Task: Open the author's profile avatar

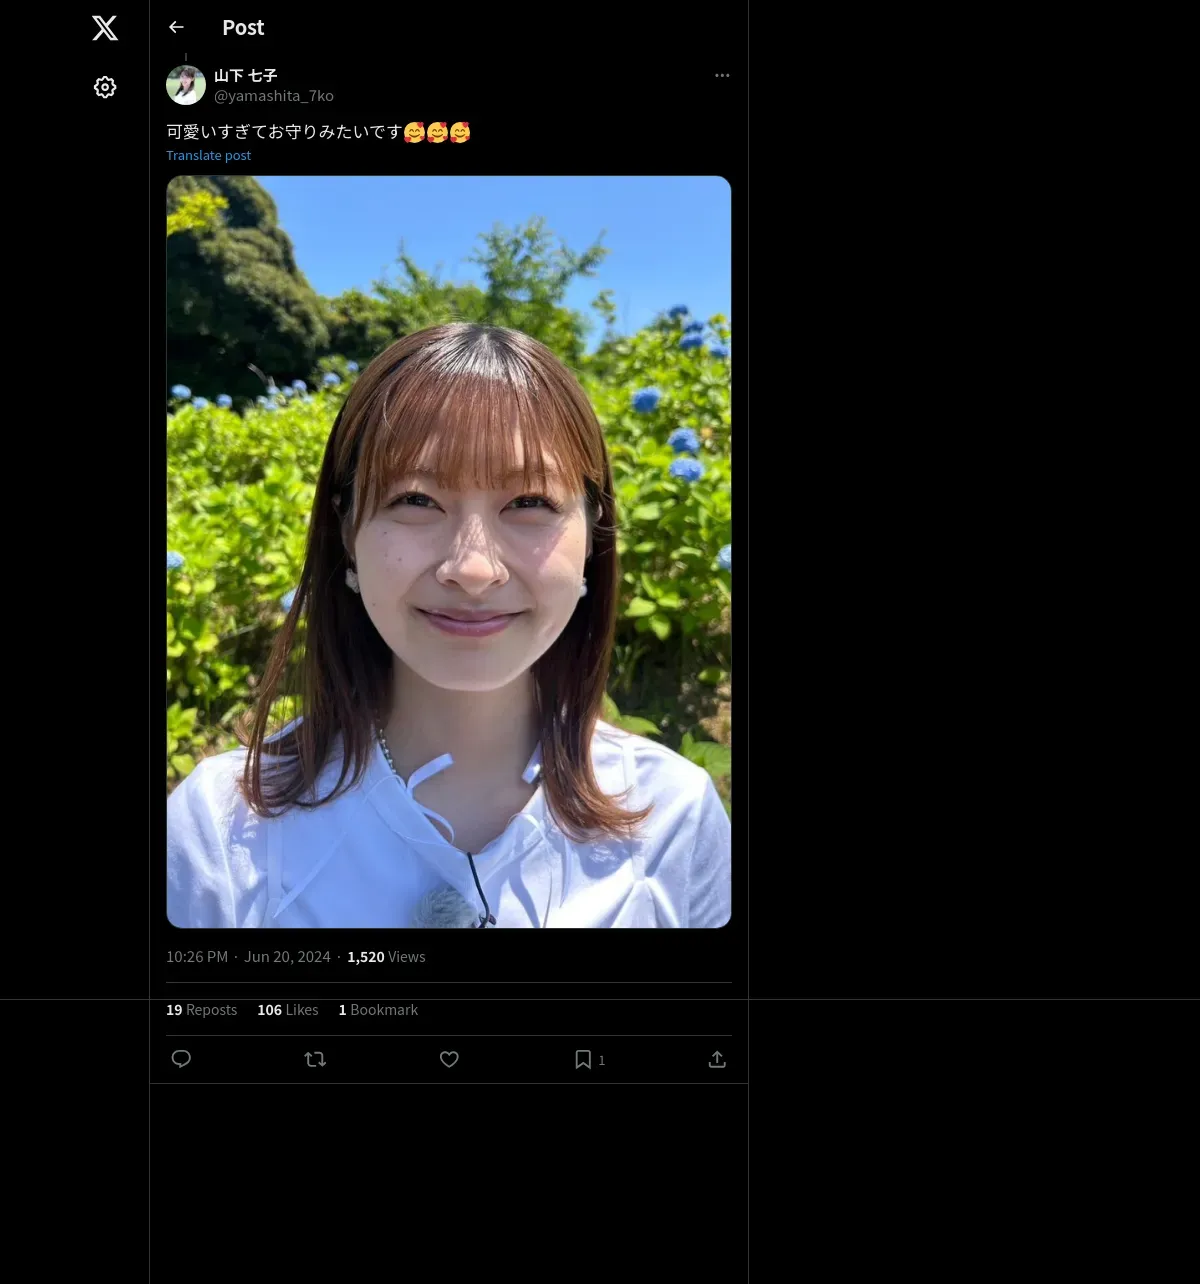Action: (x=186, y=85)
